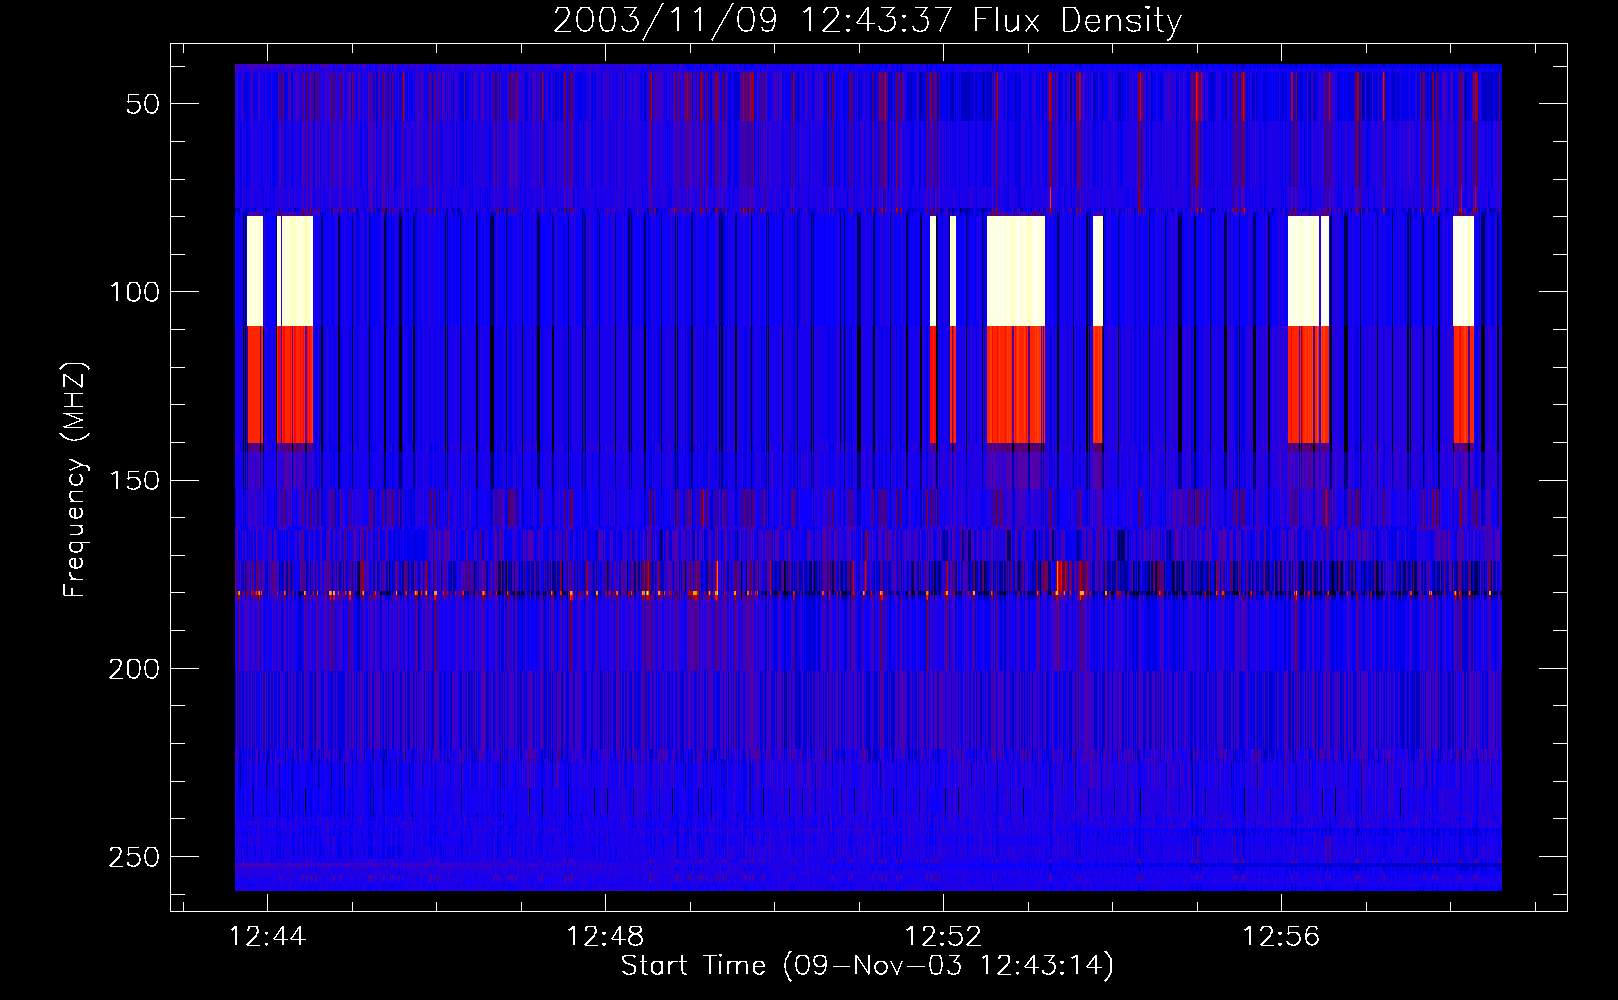Screen dimensions: 1618x1000
Task: Click the 50 frequency tick label
Action: coord(143,104)
